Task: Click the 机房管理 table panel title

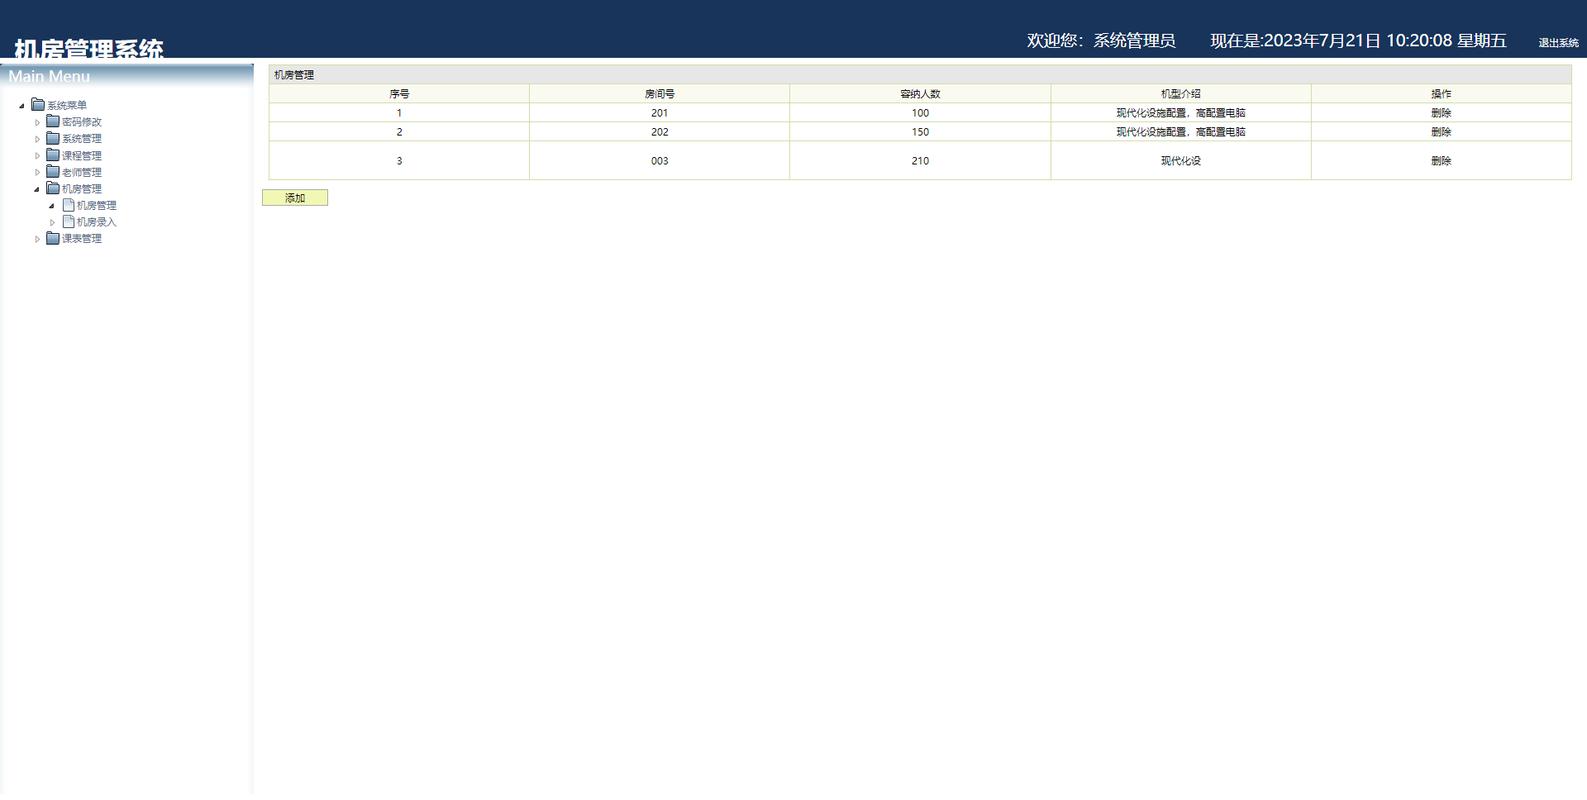Action: (x=294, y=75)
